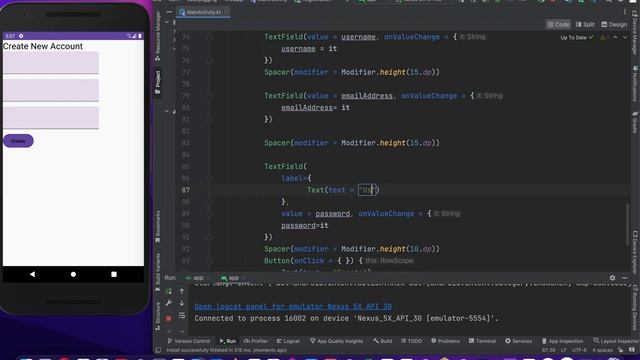This screenshot has width=640, height=360.
Task: Open editor tab options kebab menu
Action: [625, 12]
